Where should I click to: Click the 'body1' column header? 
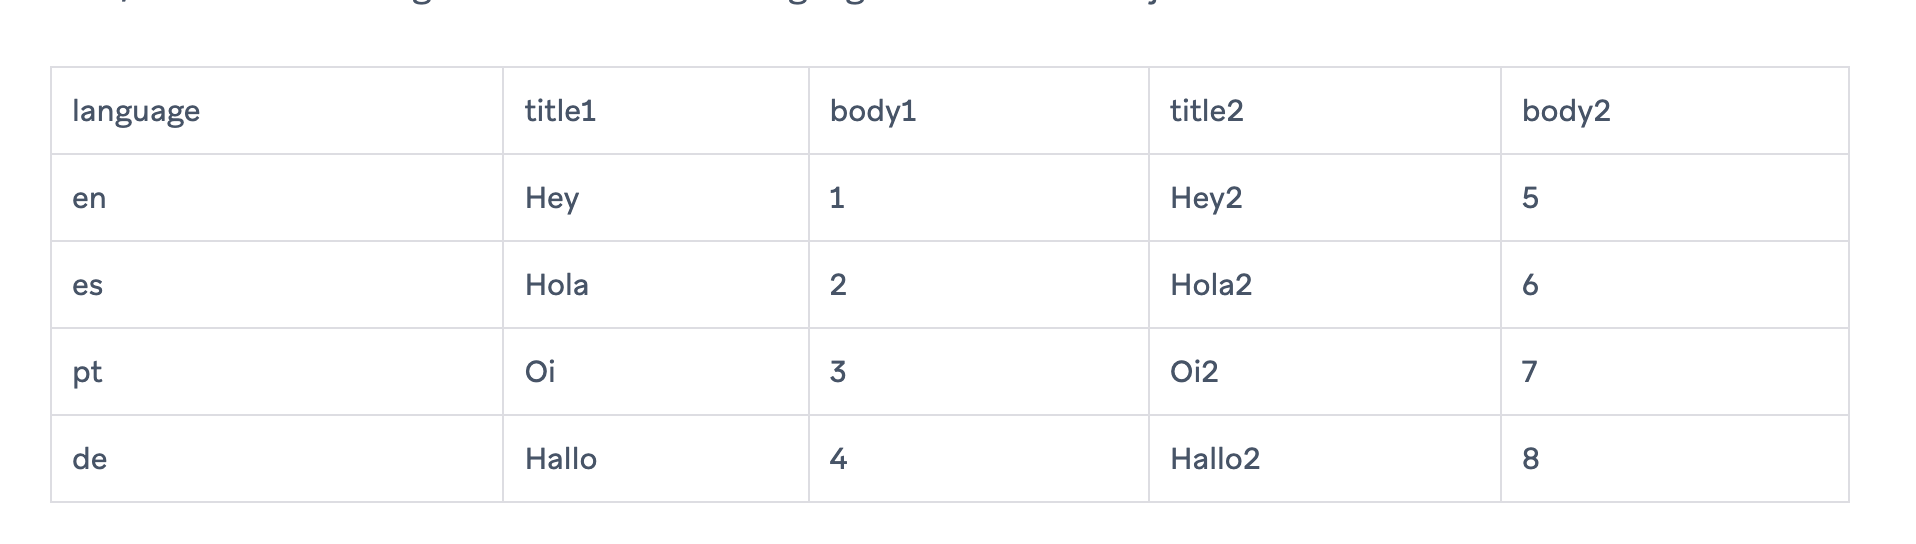(x=872, y=111)
